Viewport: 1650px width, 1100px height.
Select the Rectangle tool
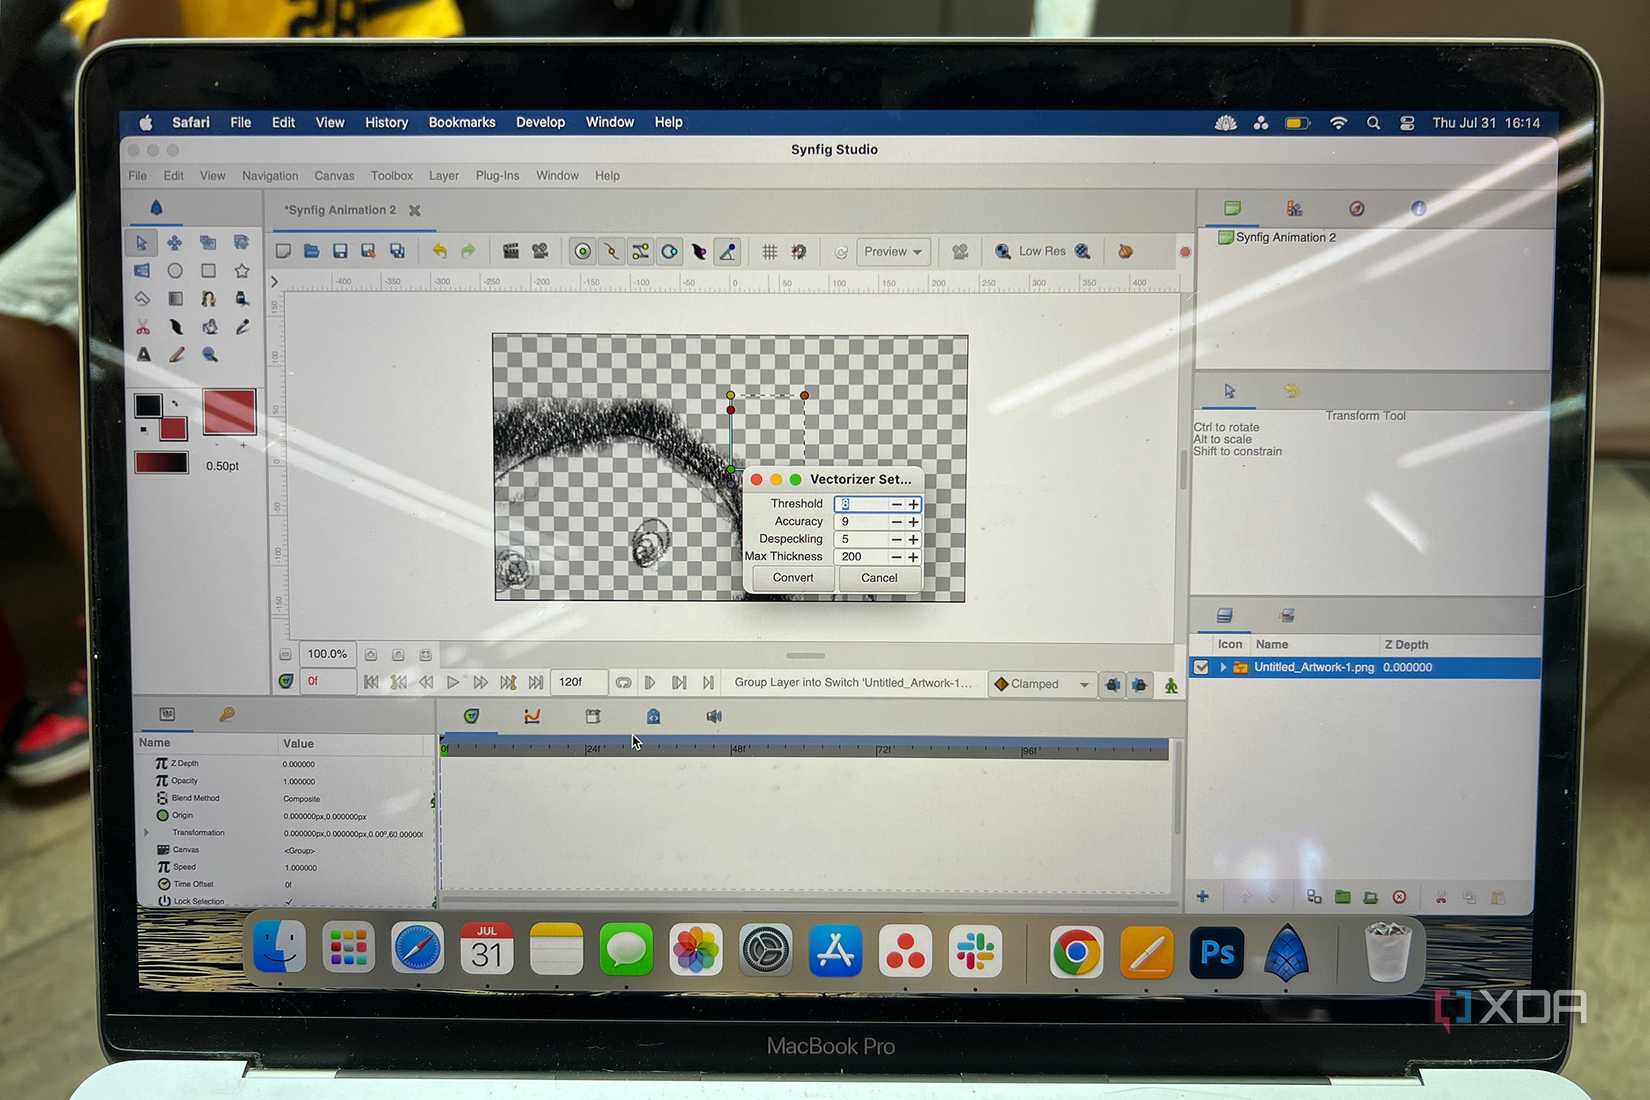208,269
